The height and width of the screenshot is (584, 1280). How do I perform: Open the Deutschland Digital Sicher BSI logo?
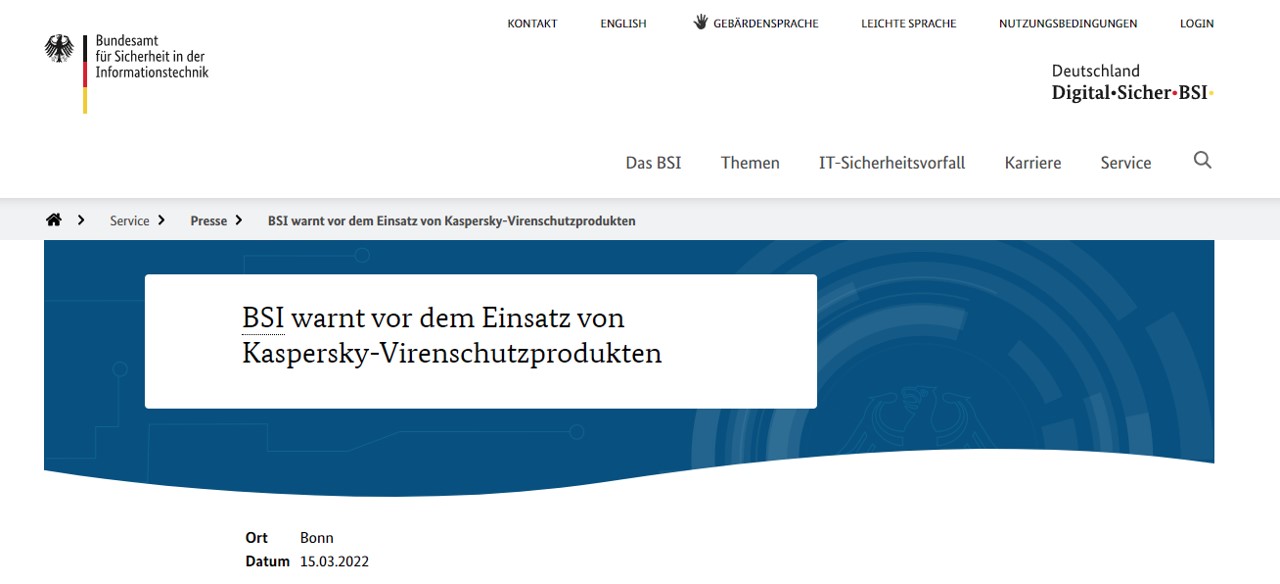(1132, 83)
